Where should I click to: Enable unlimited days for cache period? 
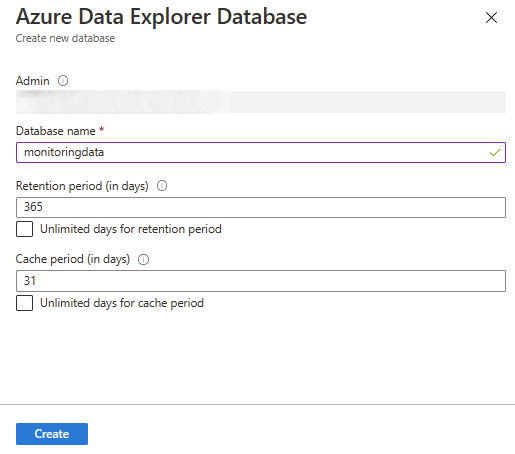tap(25, 303)
